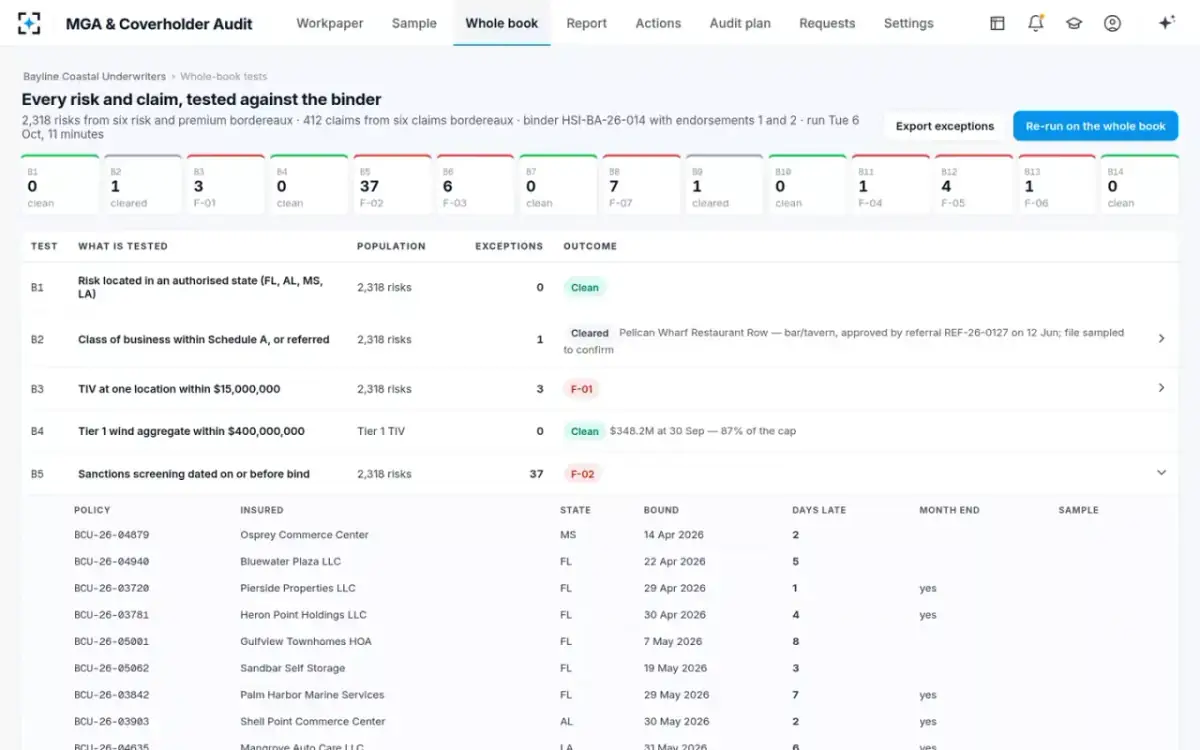
Task: Open the Settings tab
Action: tap(908, 23)
